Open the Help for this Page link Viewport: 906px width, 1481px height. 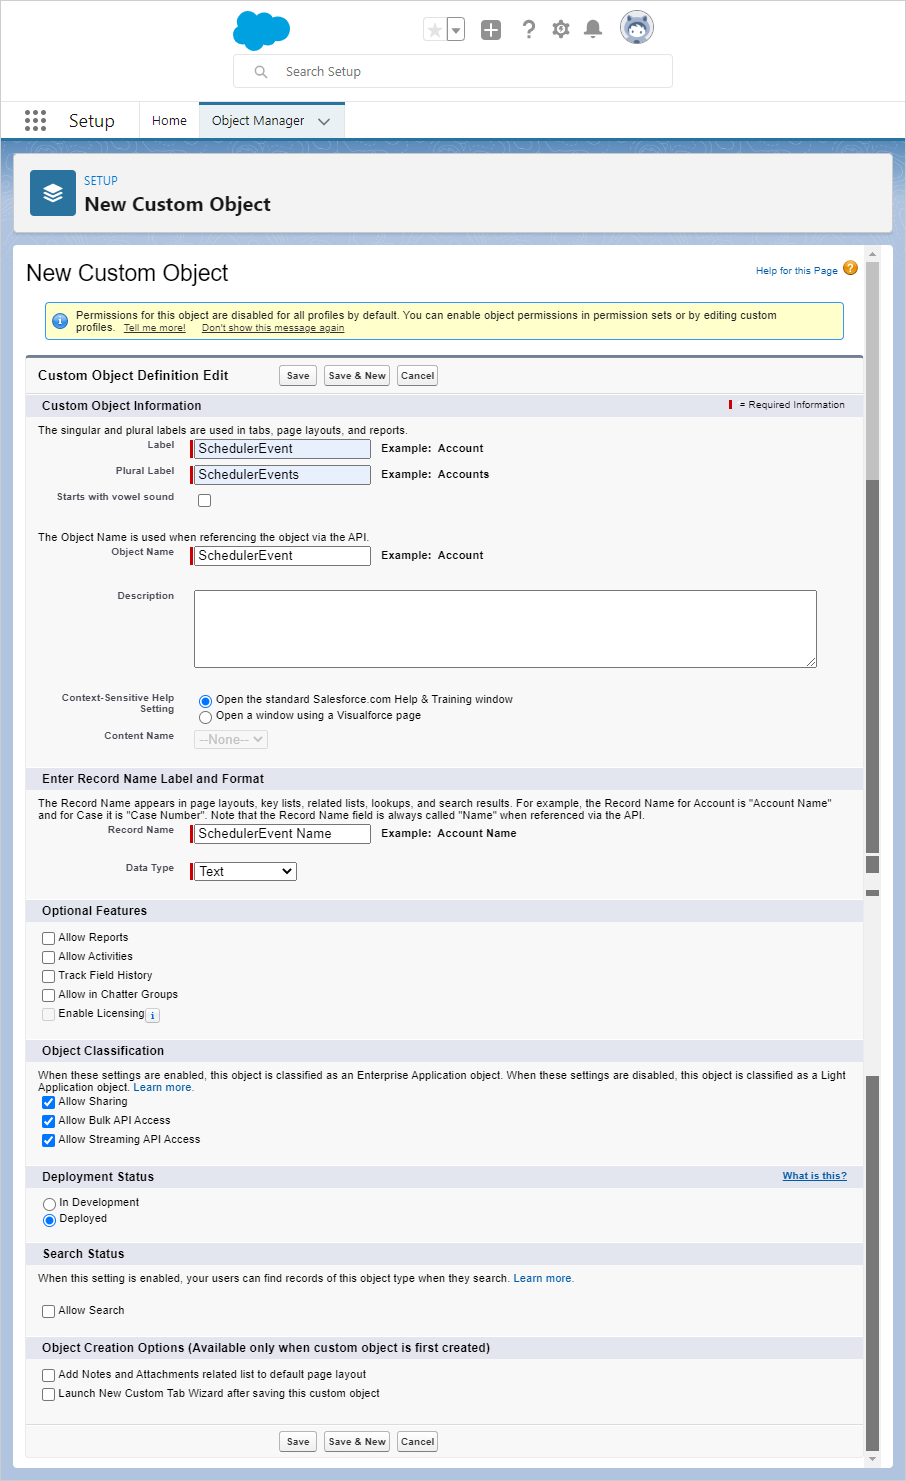(796, 271)
